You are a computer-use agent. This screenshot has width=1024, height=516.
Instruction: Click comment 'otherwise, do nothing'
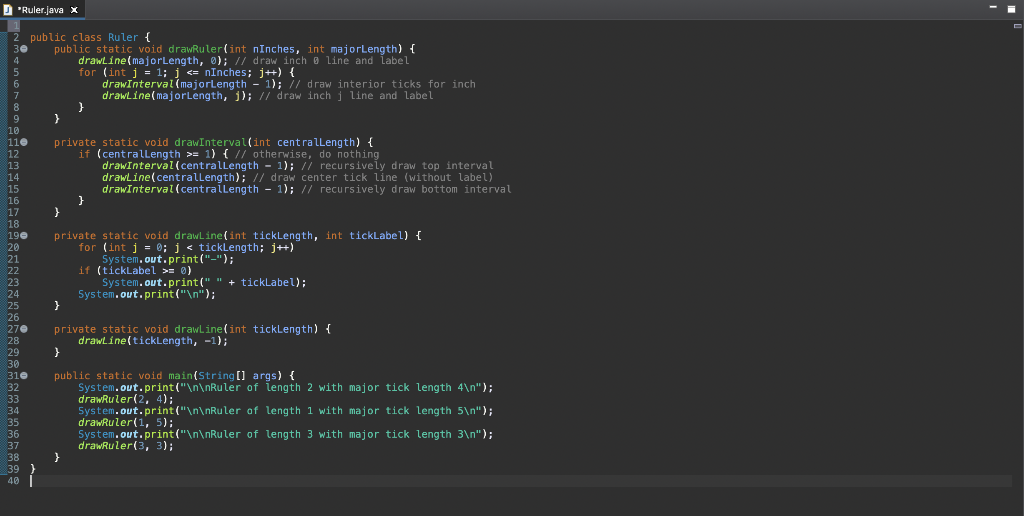pos(307,154)
